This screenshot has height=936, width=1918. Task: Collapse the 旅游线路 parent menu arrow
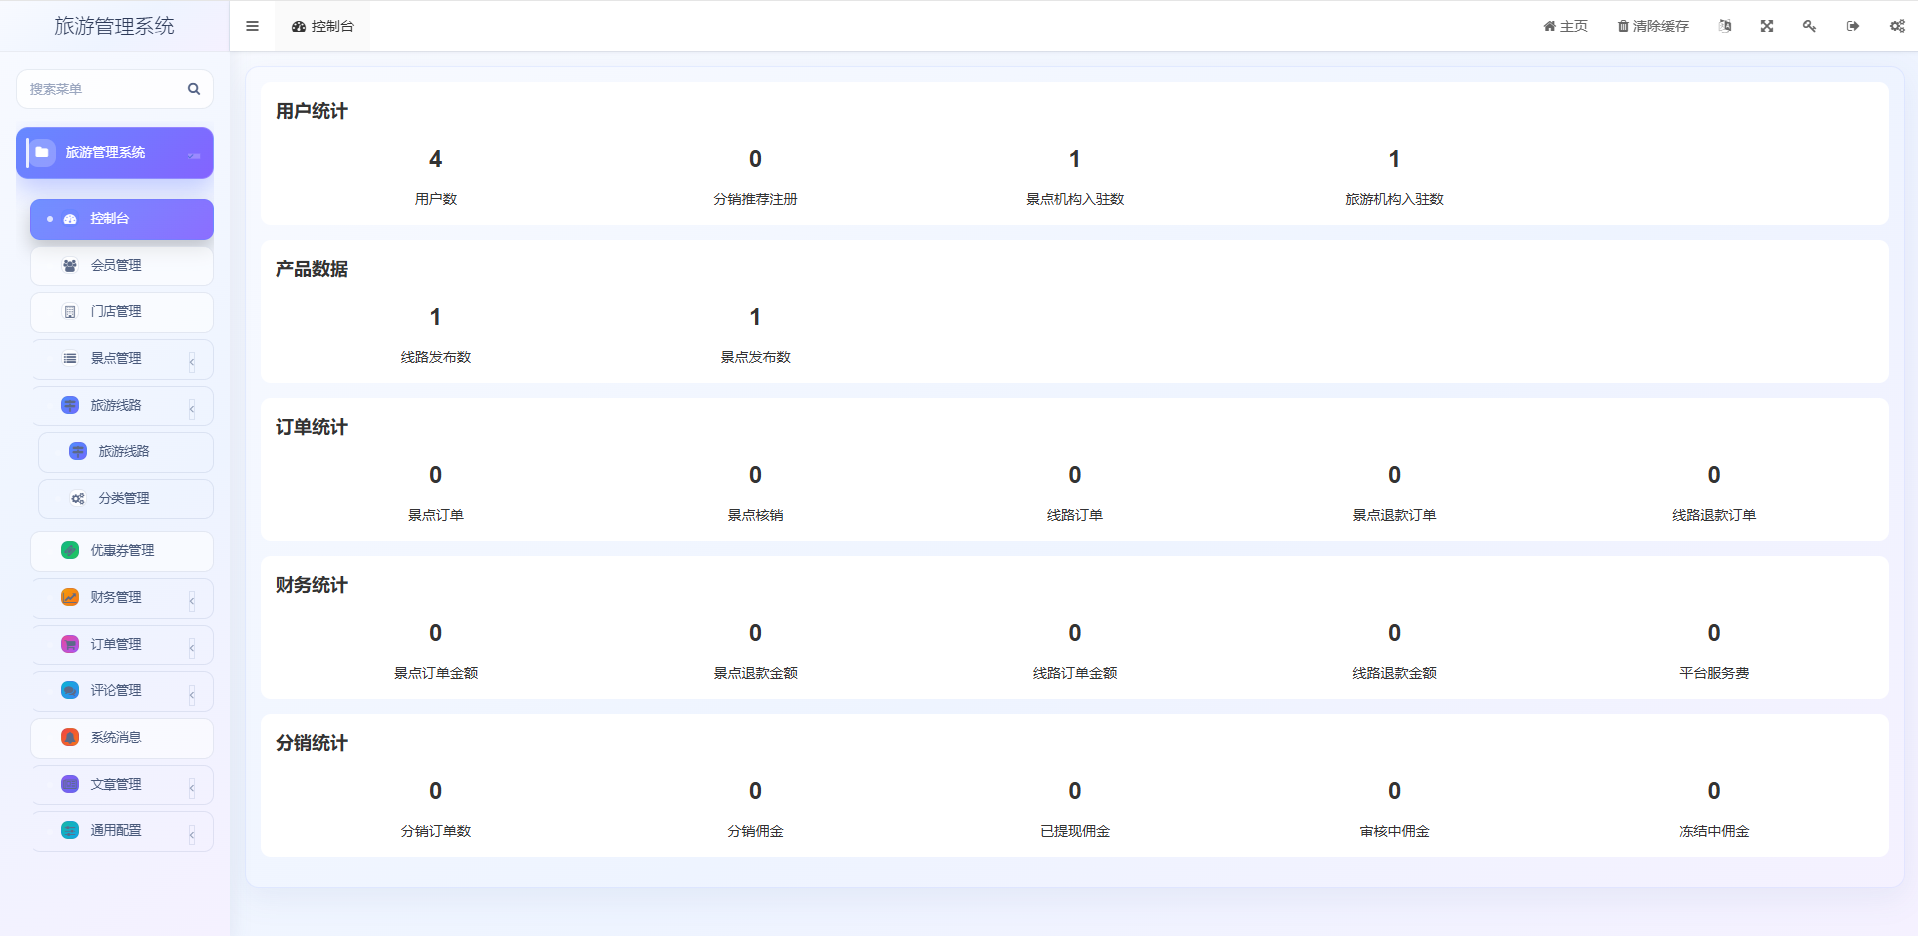(x=192, y=407)
